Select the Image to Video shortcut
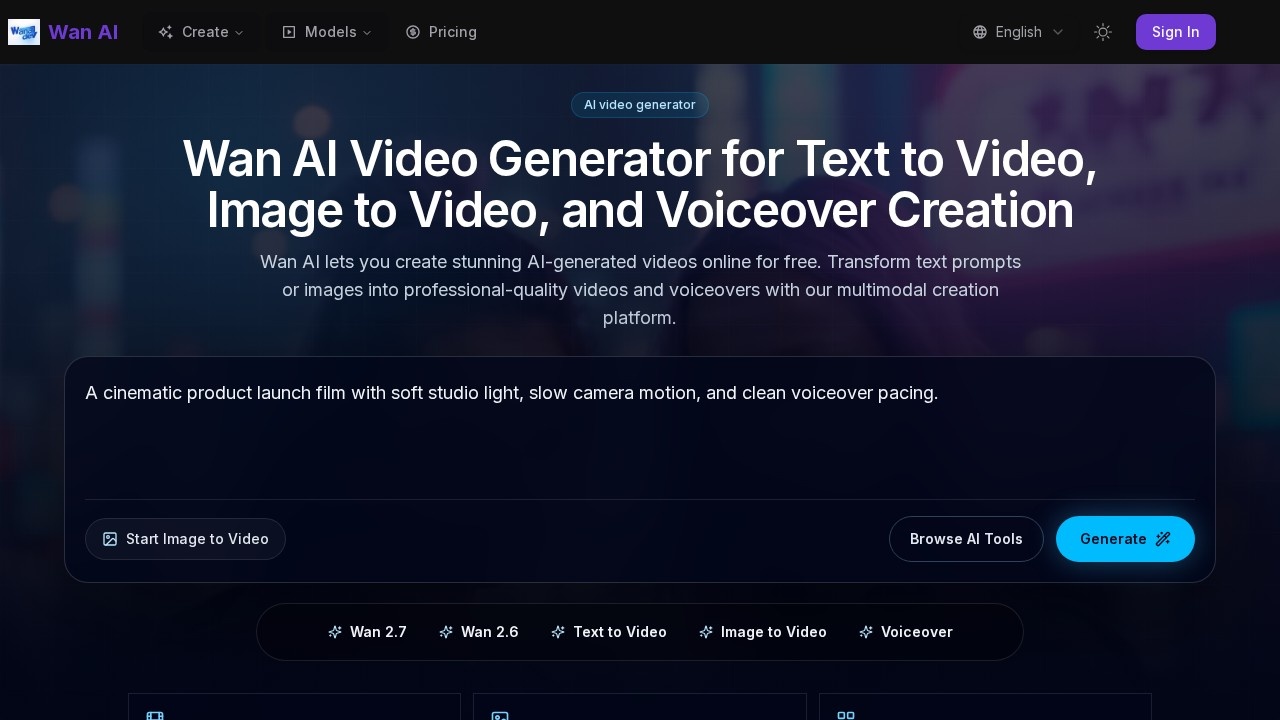The width and height of the screenshot is (1280, 720). point(763,632)
